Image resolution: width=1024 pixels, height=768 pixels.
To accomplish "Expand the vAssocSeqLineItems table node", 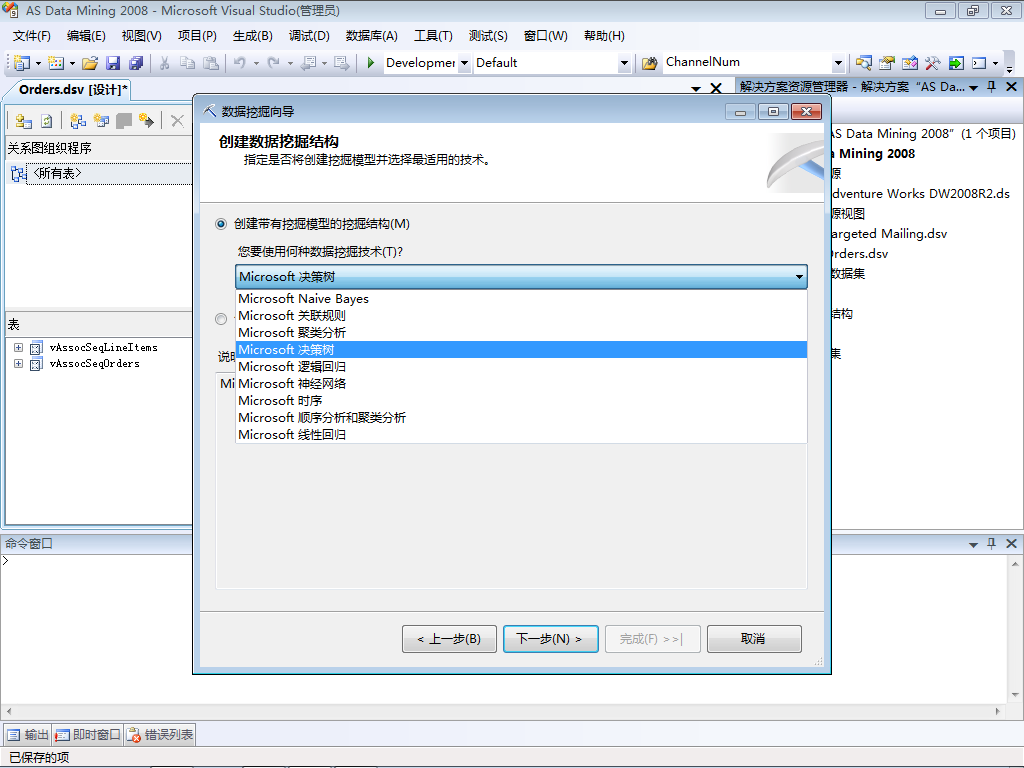I will point(18,347).
